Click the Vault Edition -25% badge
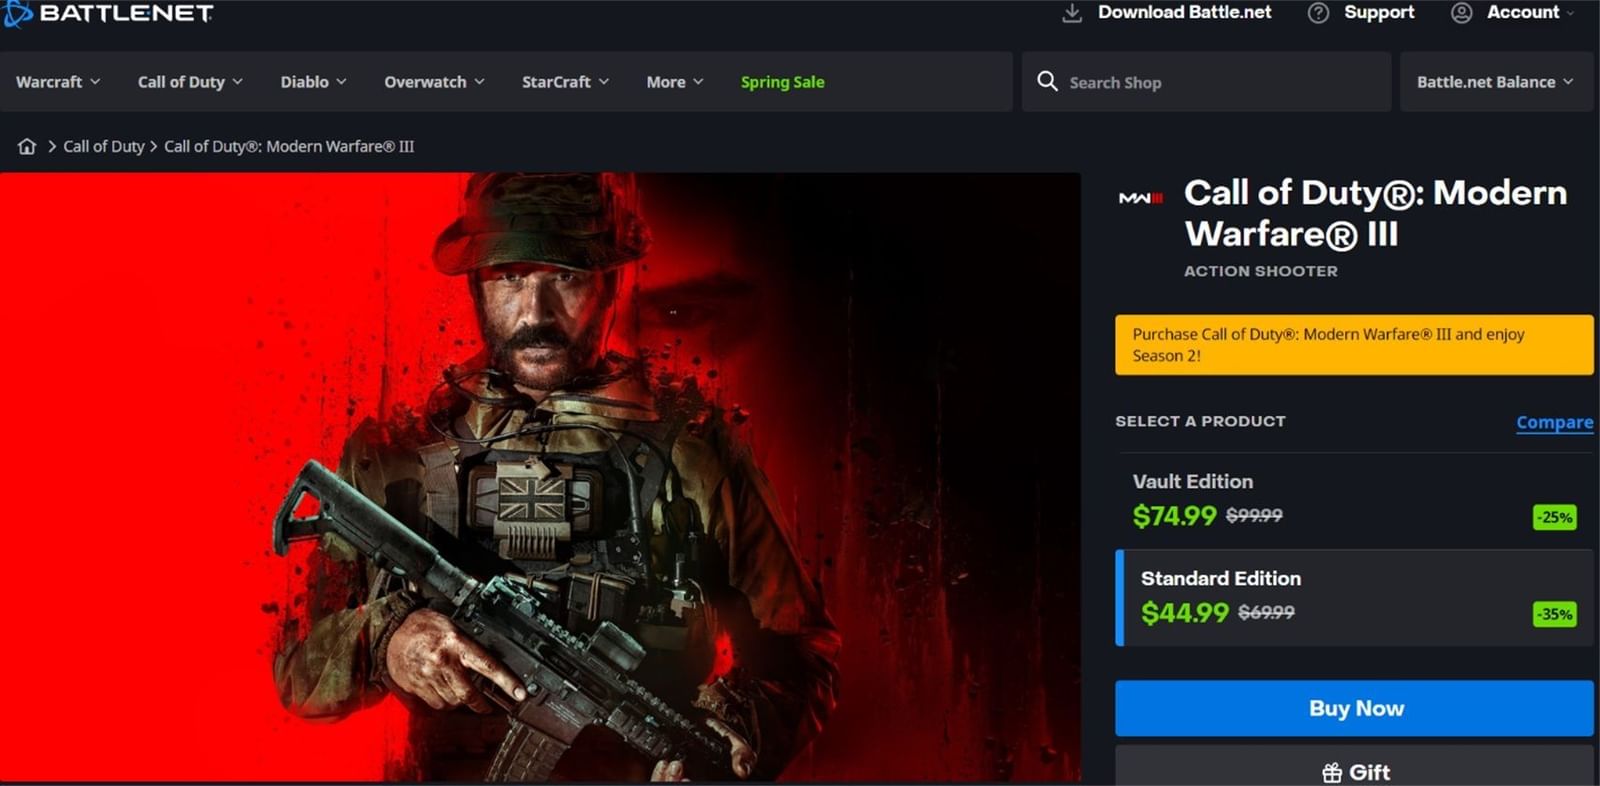 pos(1555,517)
